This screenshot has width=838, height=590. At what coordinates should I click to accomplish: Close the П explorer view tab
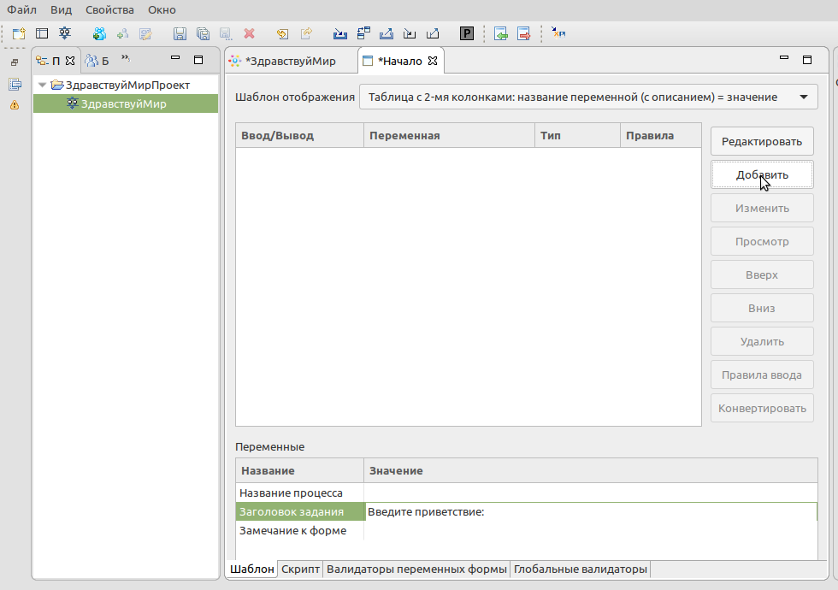coord(70,61)
